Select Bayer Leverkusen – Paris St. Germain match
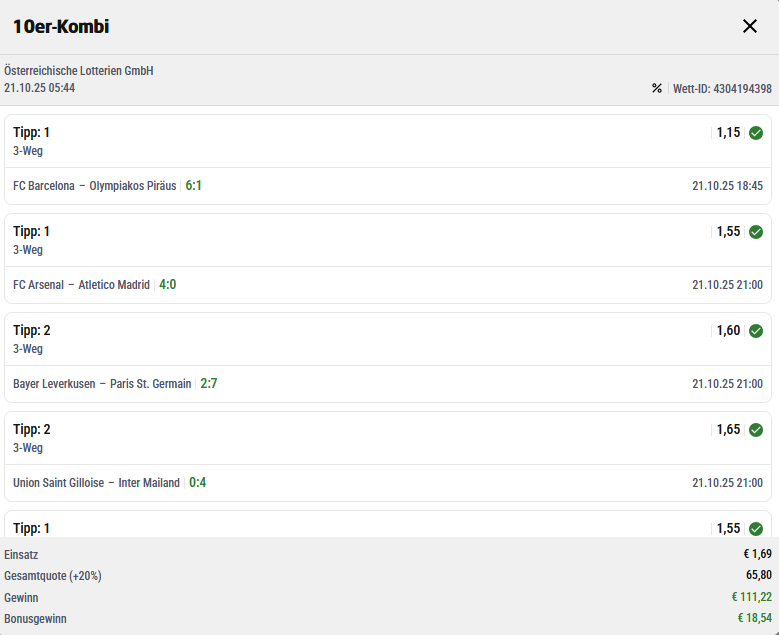The image size is (779, 635). (x=102, y=384)
